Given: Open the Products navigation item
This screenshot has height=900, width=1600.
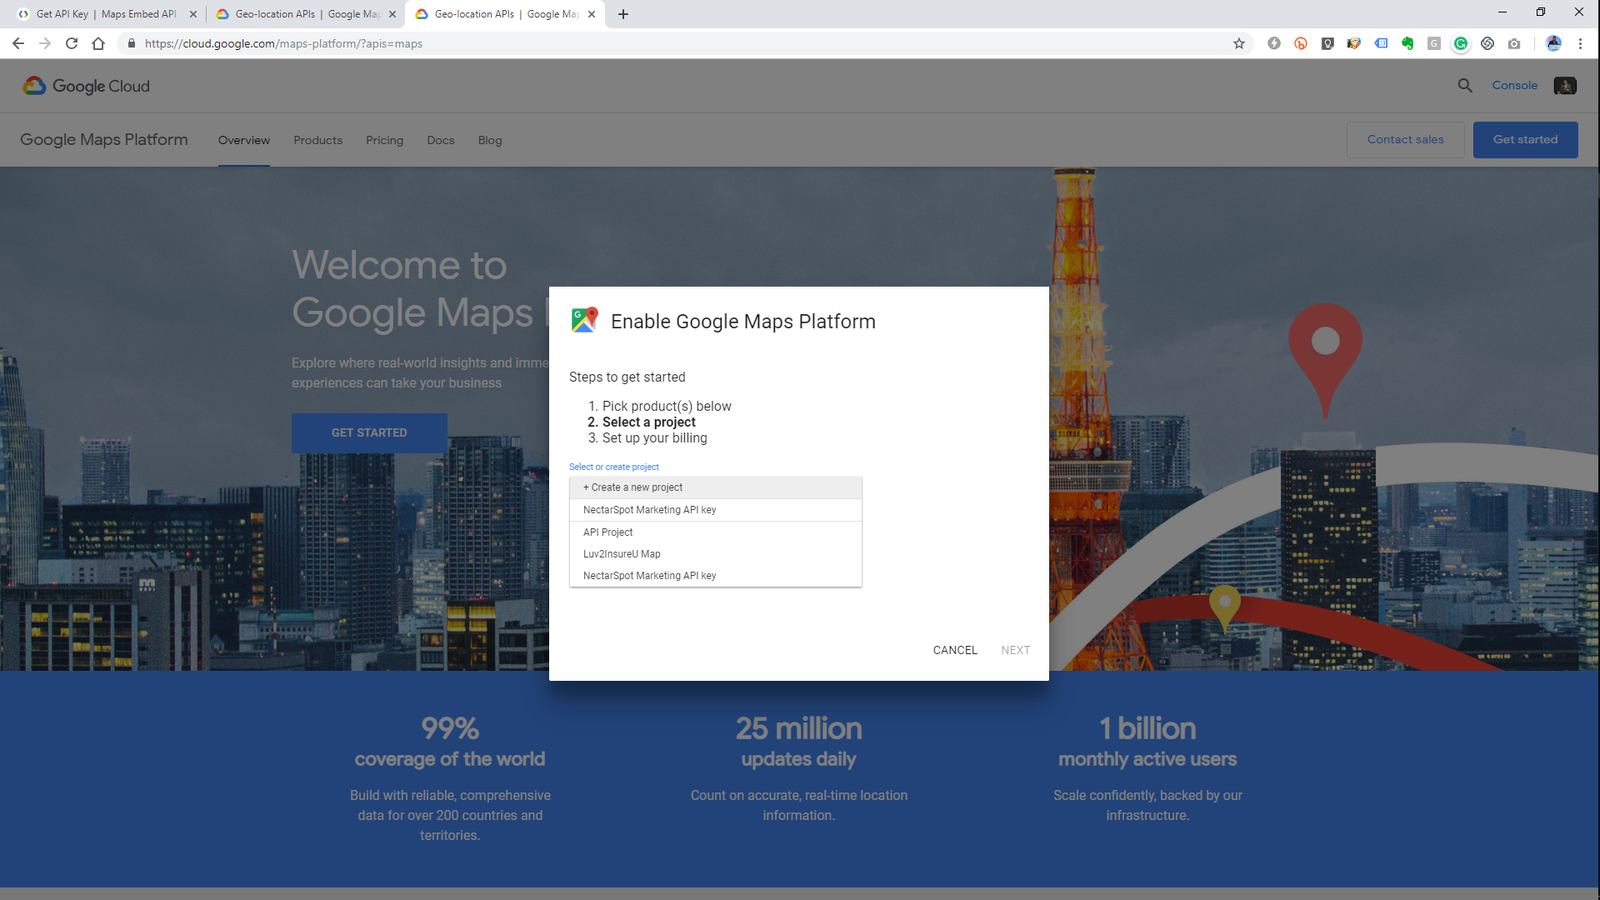Looking at the screenshot, I should [x=318, y=140].
